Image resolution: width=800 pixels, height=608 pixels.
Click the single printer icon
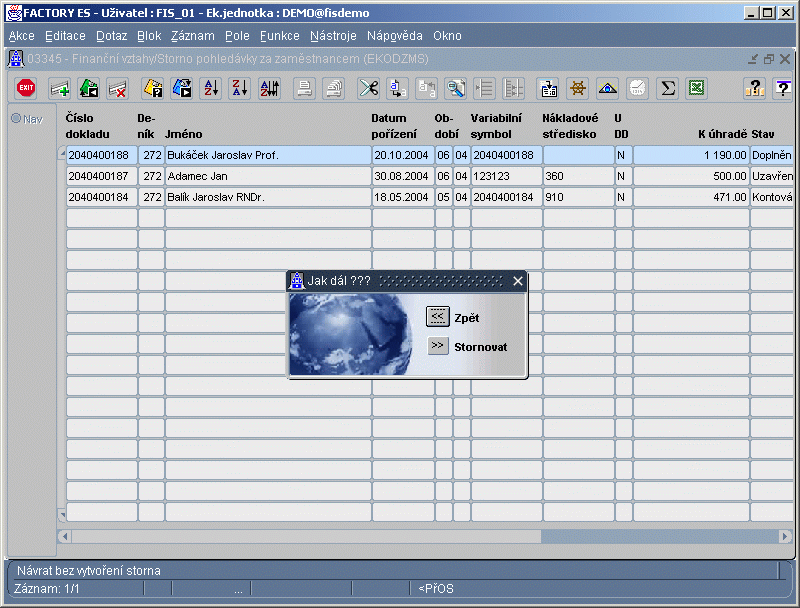coord(305,88)
